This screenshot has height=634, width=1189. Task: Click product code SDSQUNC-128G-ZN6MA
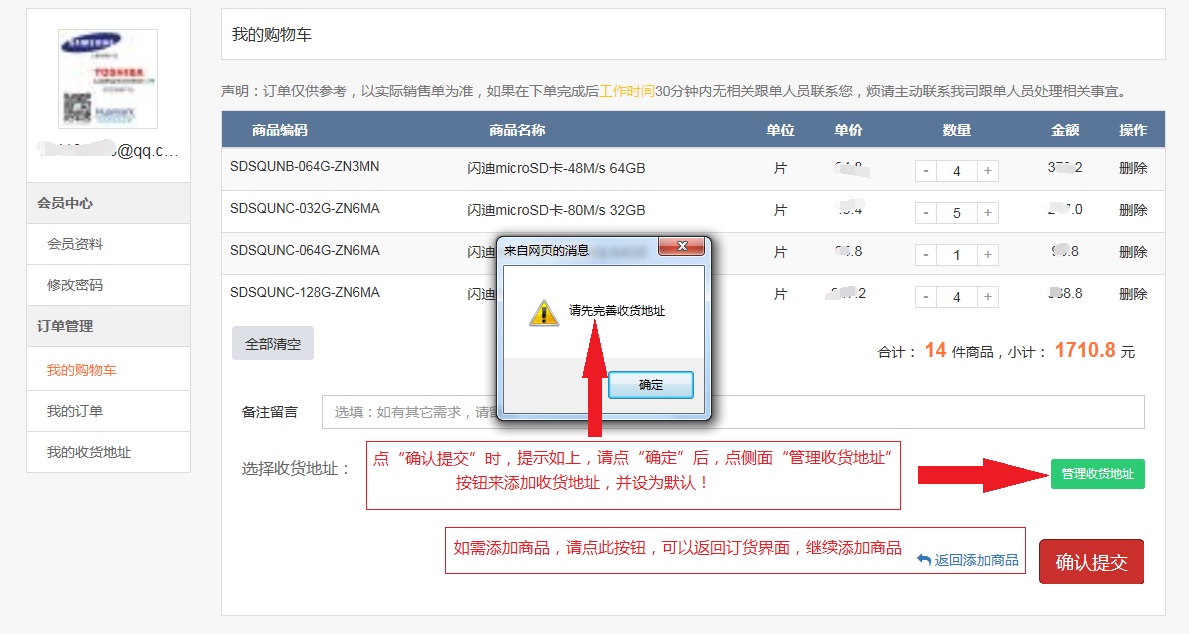coord(305,293)
